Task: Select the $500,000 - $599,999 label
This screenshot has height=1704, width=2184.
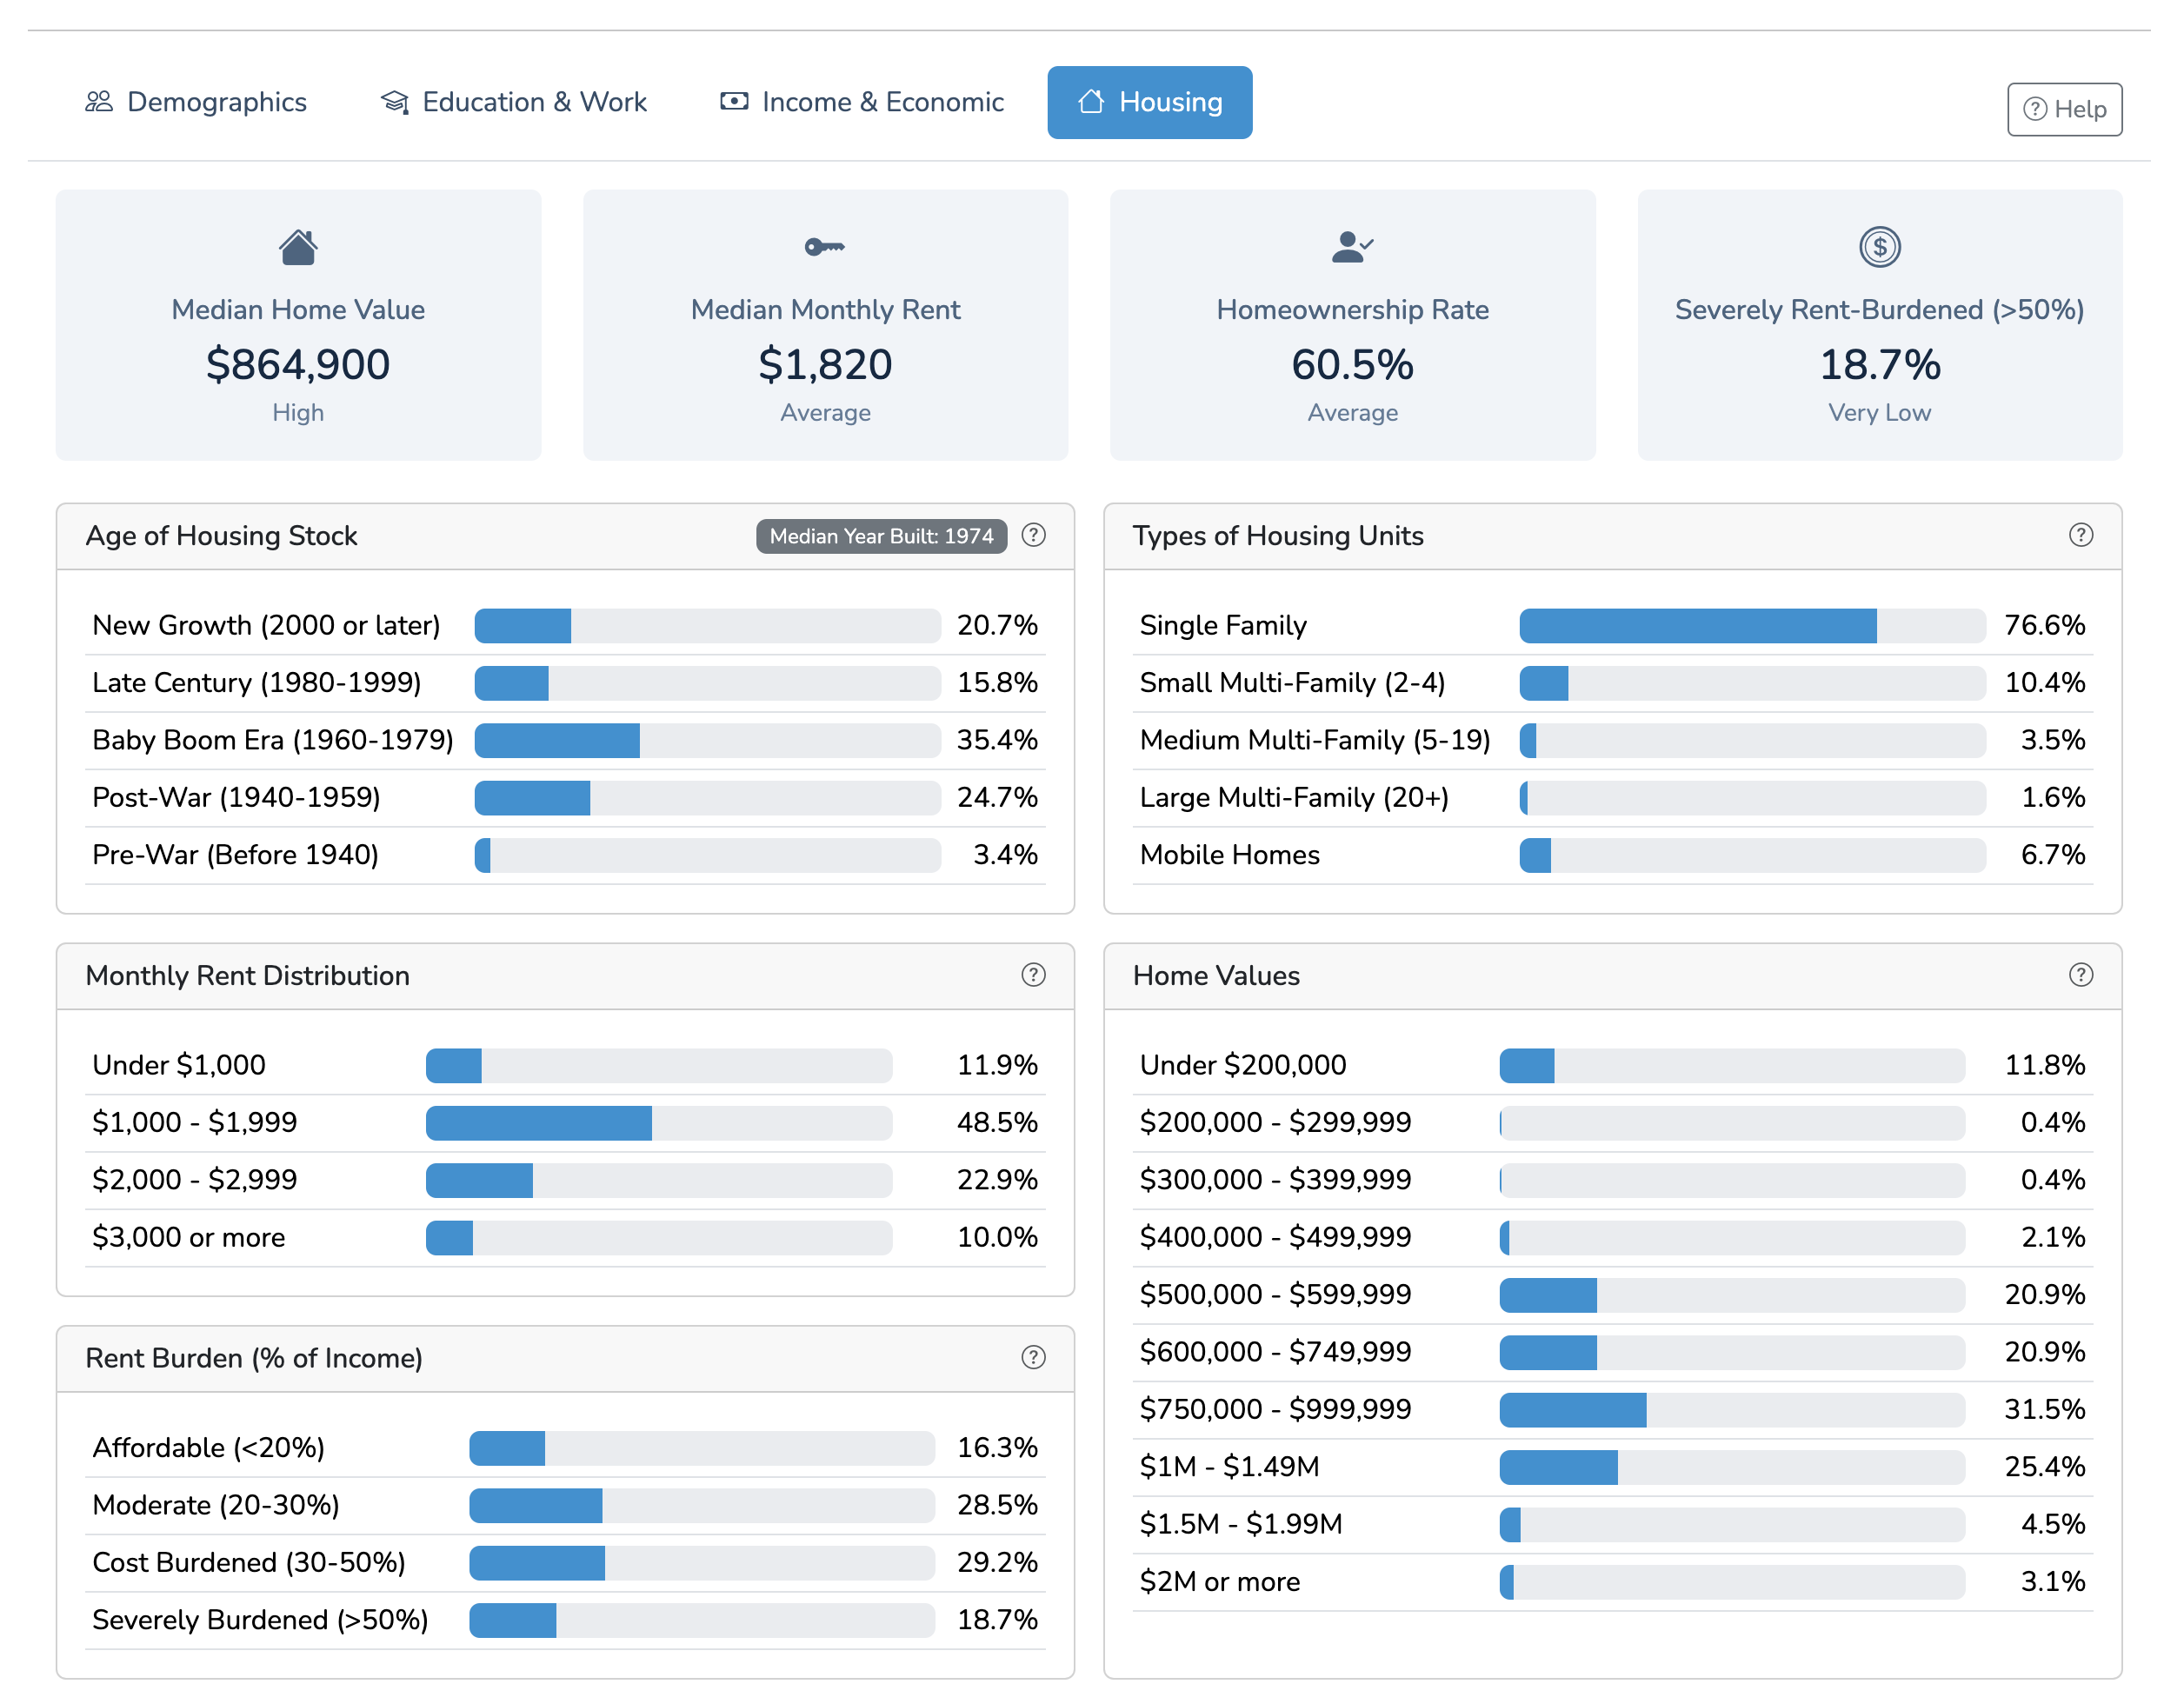Action: point(1275,1295)
